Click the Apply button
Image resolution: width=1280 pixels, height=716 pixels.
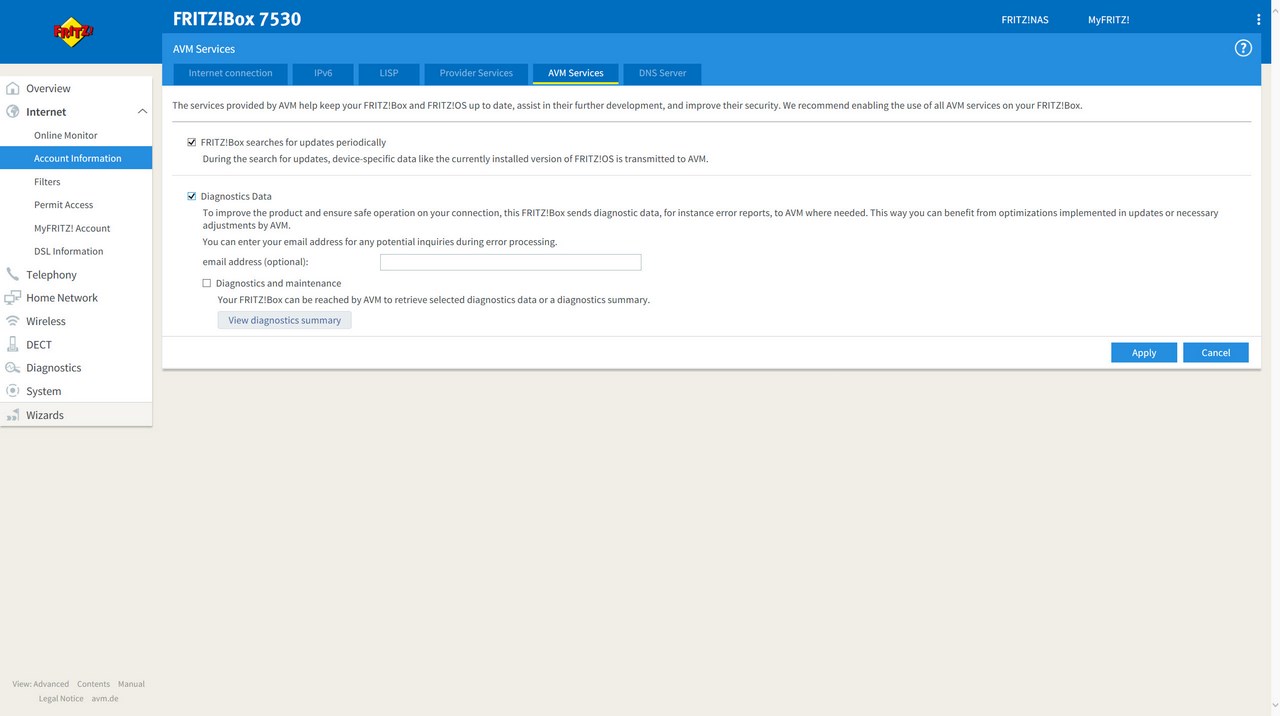click(x=1144, y=352)
